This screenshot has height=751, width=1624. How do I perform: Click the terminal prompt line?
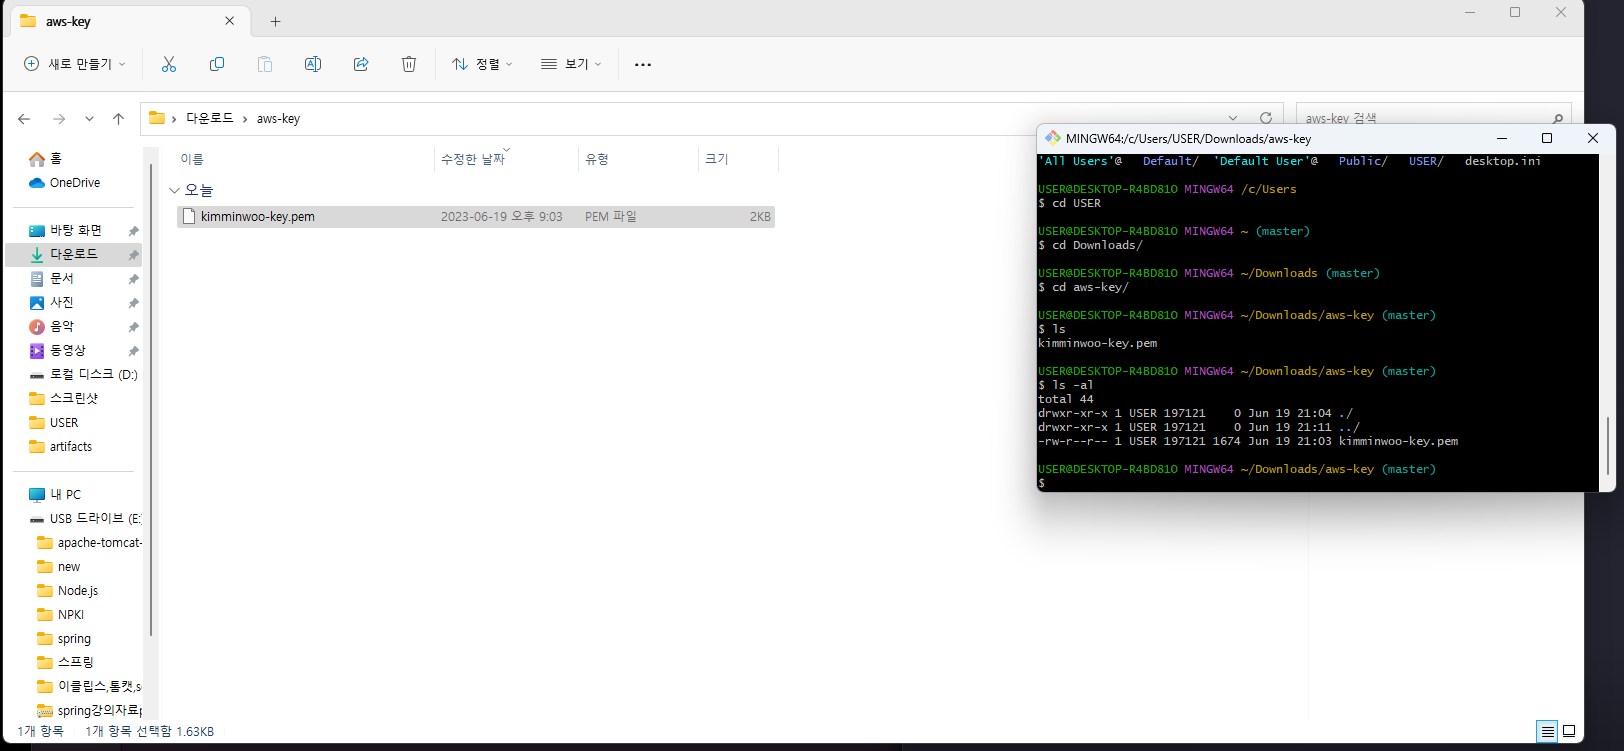[x=1041, y=483]
